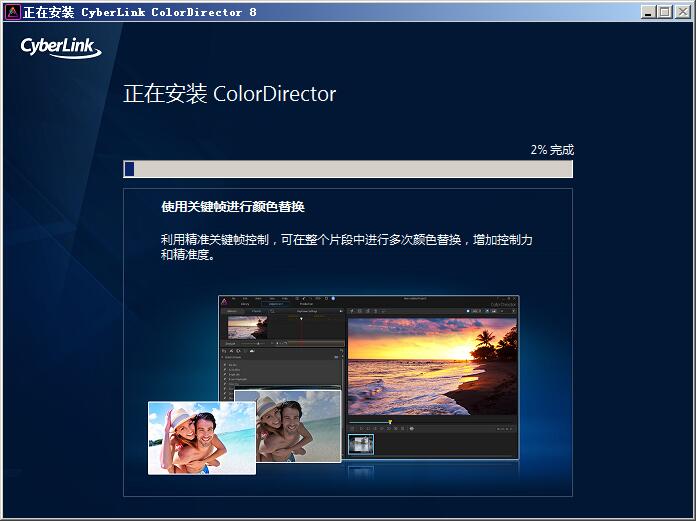Click the '2% 完成' progress text

[552, 150]
